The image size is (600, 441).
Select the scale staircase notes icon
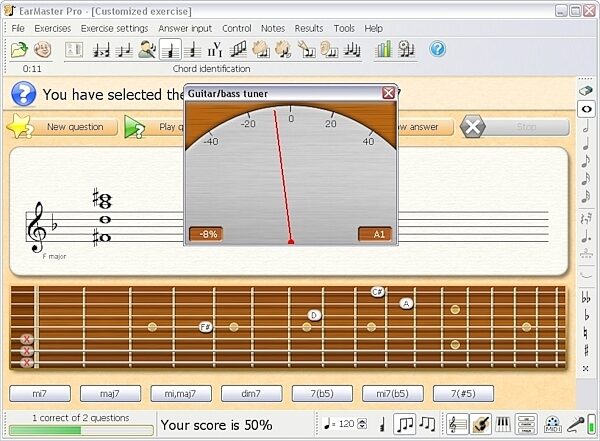238,50
